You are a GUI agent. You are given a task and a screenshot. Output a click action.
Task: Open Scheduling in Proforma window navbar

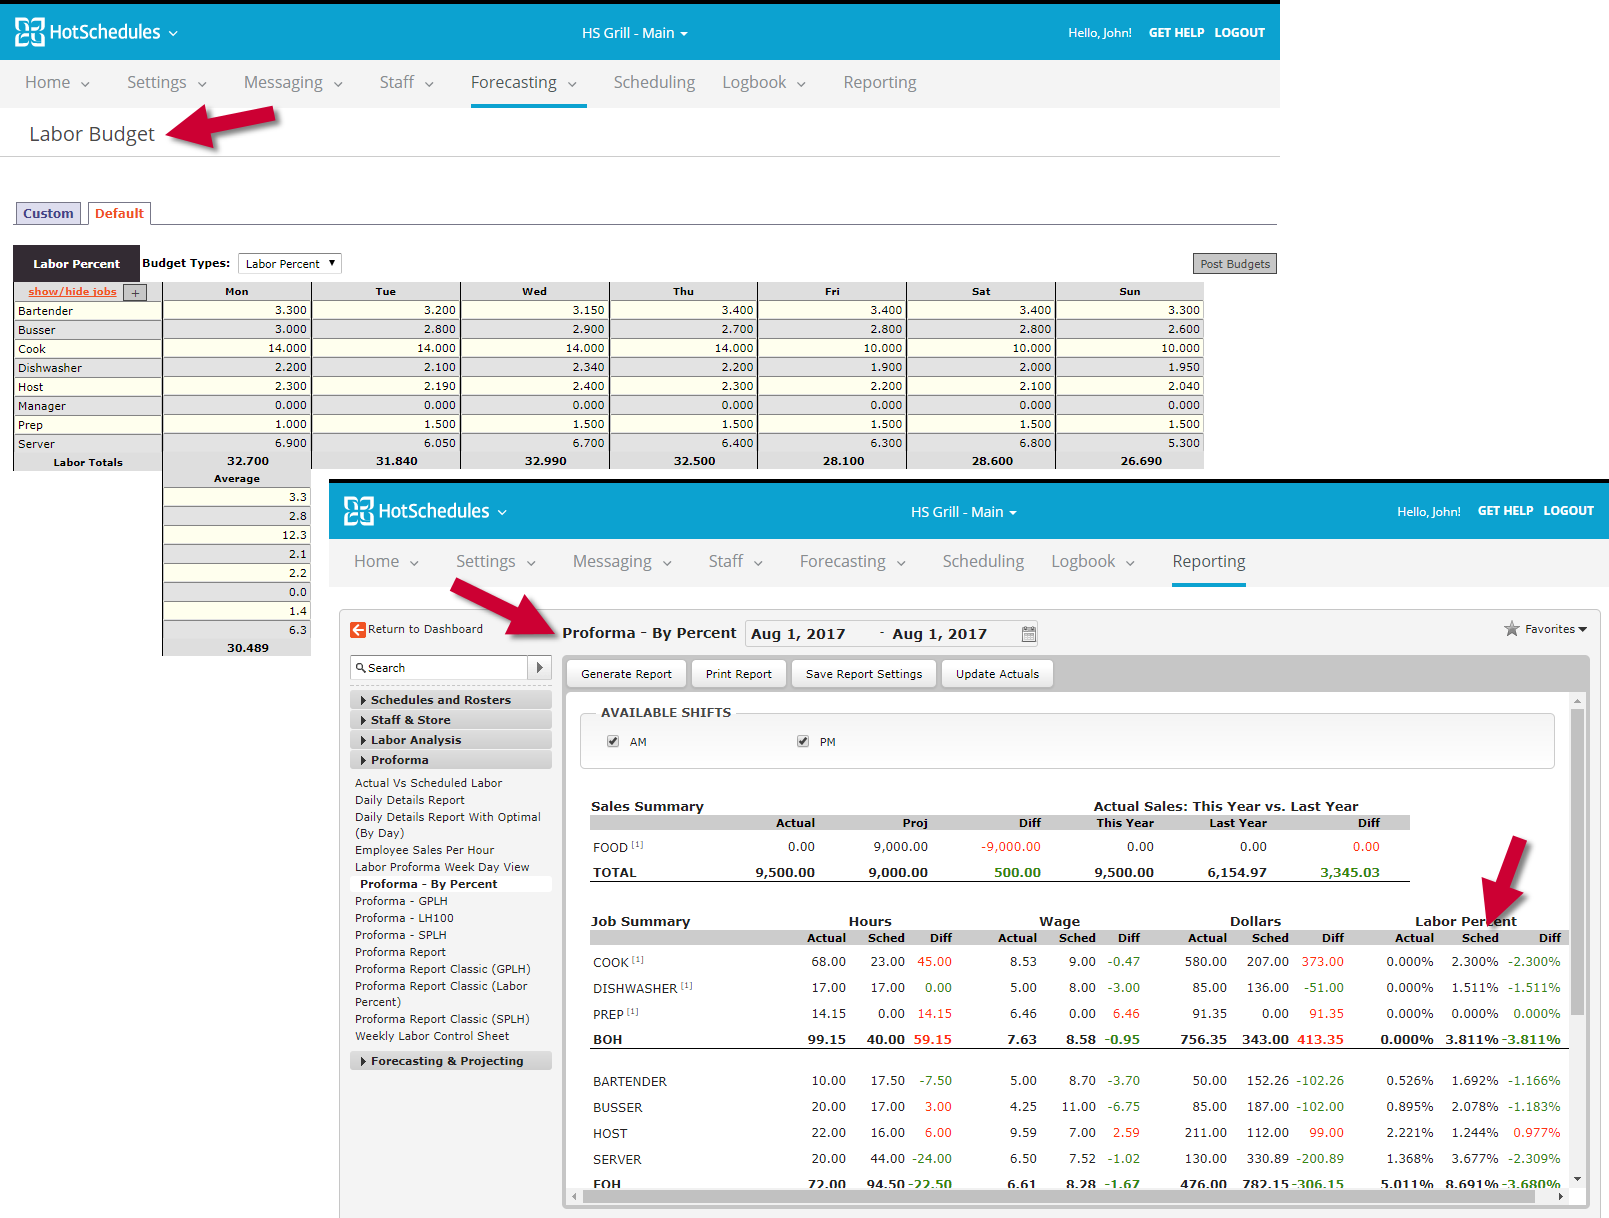coord(983,562)
